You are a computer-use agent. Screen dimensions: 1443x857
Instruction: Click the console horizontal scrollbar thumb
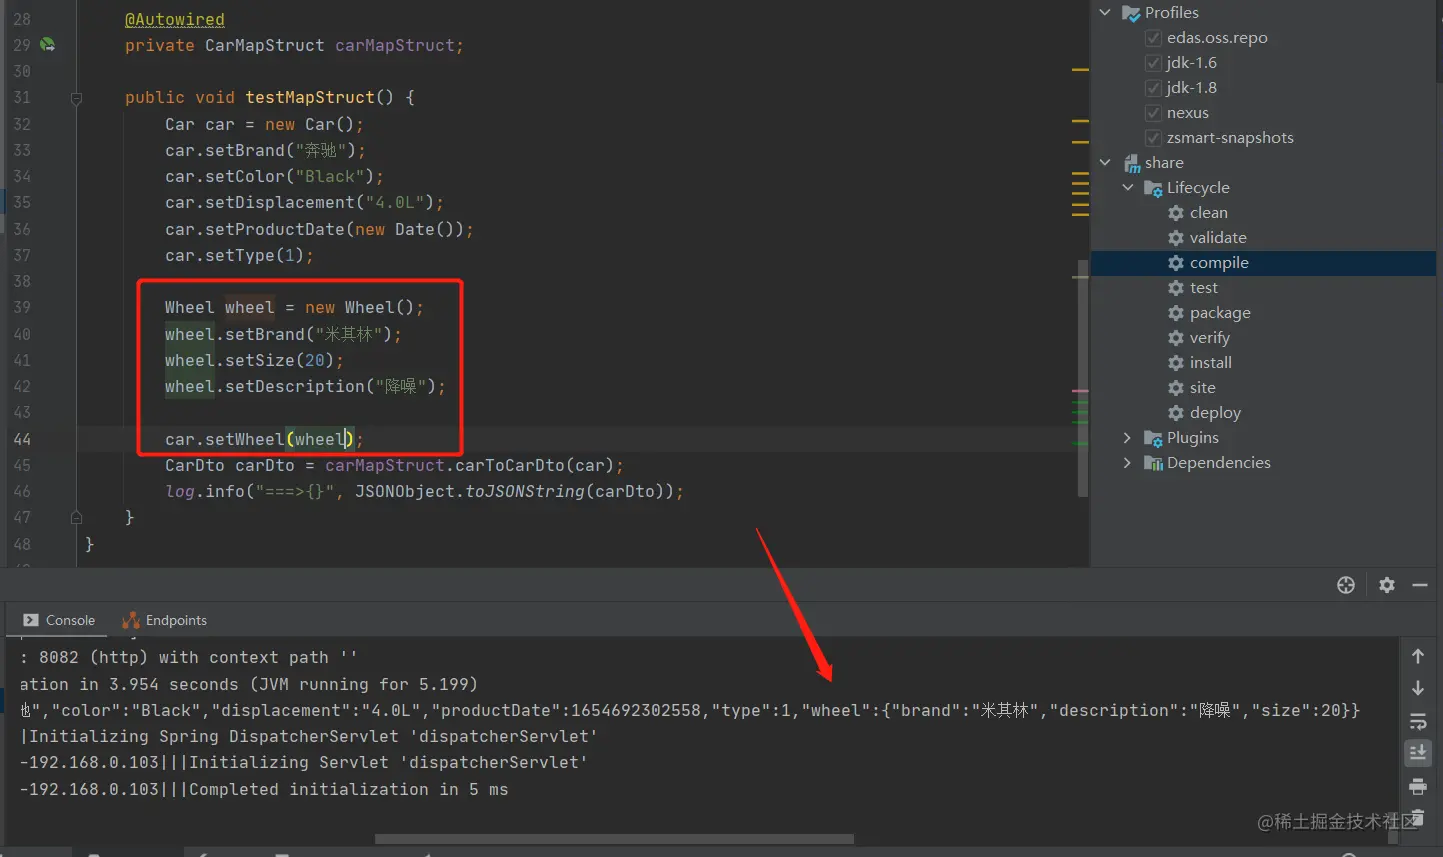point(614,839)
